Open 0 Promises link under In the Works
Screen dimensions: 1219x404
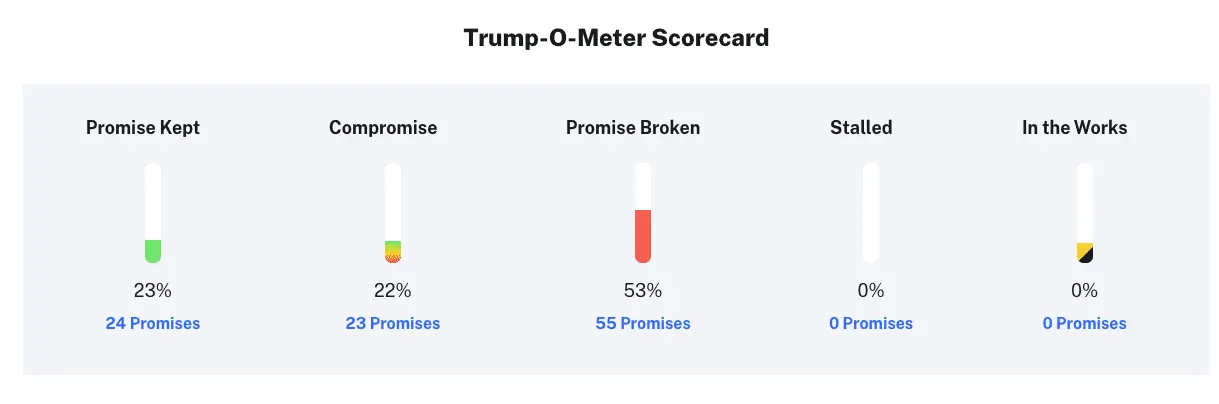click(x=1084, y=323)
